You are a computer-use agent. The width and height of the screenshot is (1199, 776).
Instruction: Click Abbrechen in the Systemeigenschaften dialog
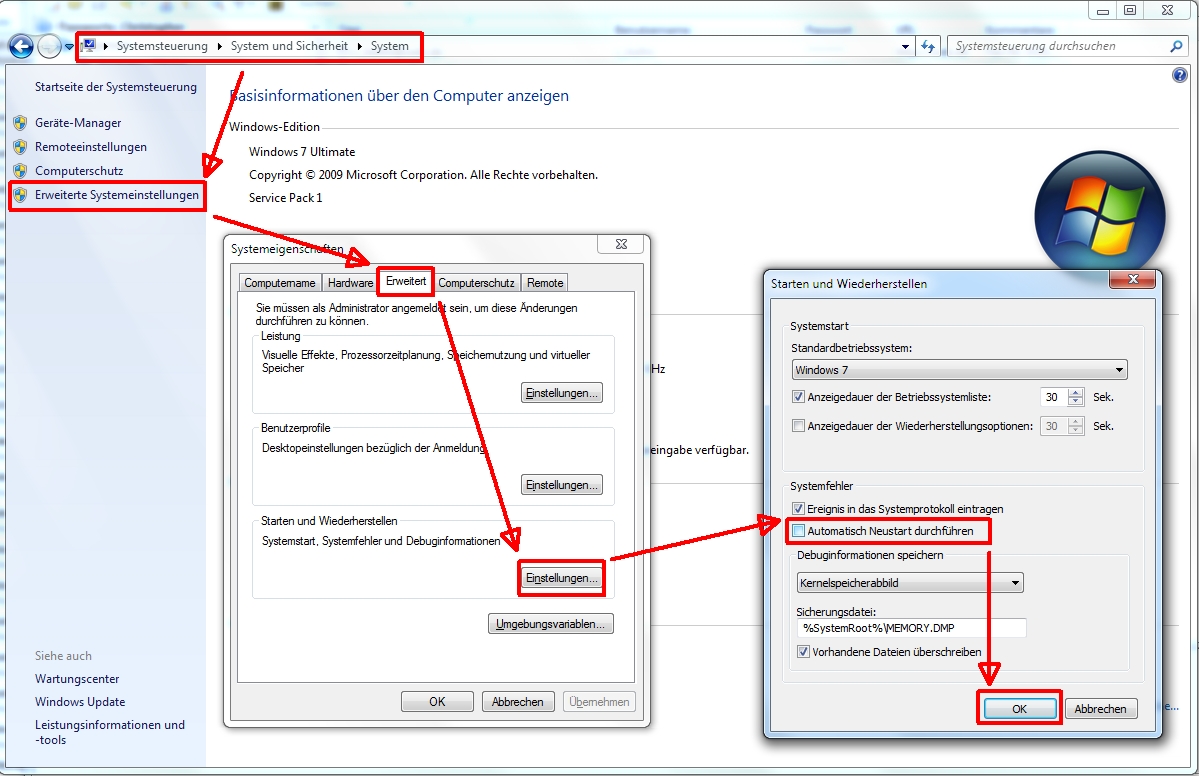518,702
